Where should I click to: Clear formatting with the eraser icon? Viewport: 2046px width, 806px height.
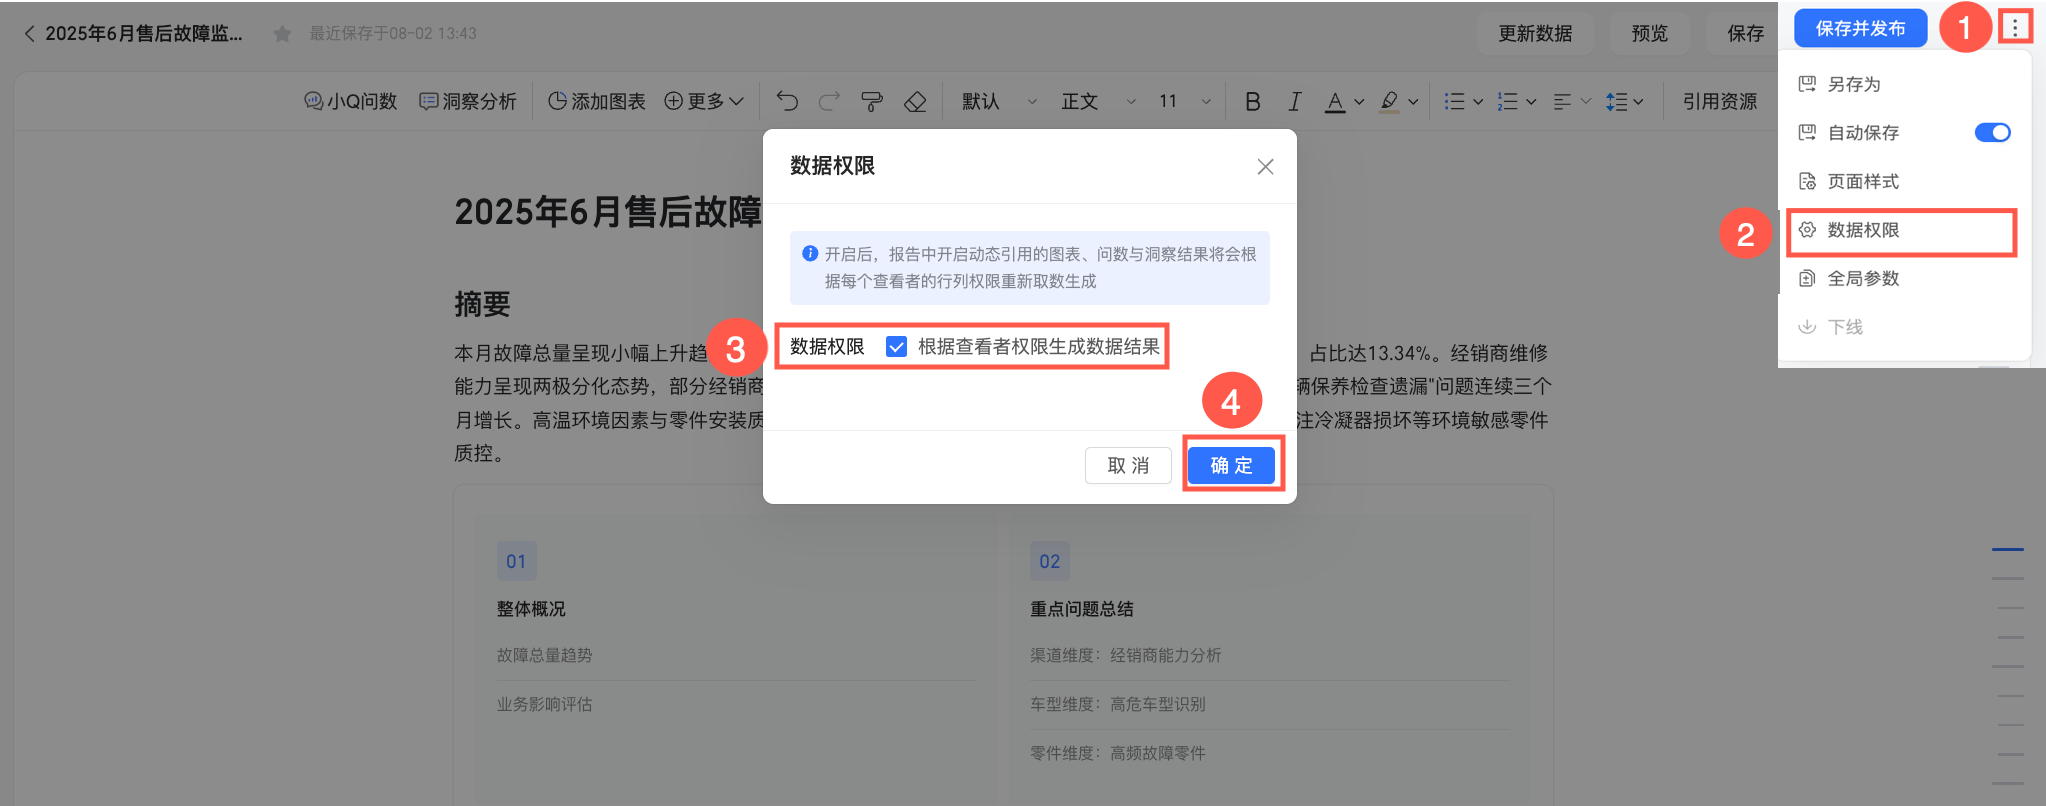(x=915, y=101)
